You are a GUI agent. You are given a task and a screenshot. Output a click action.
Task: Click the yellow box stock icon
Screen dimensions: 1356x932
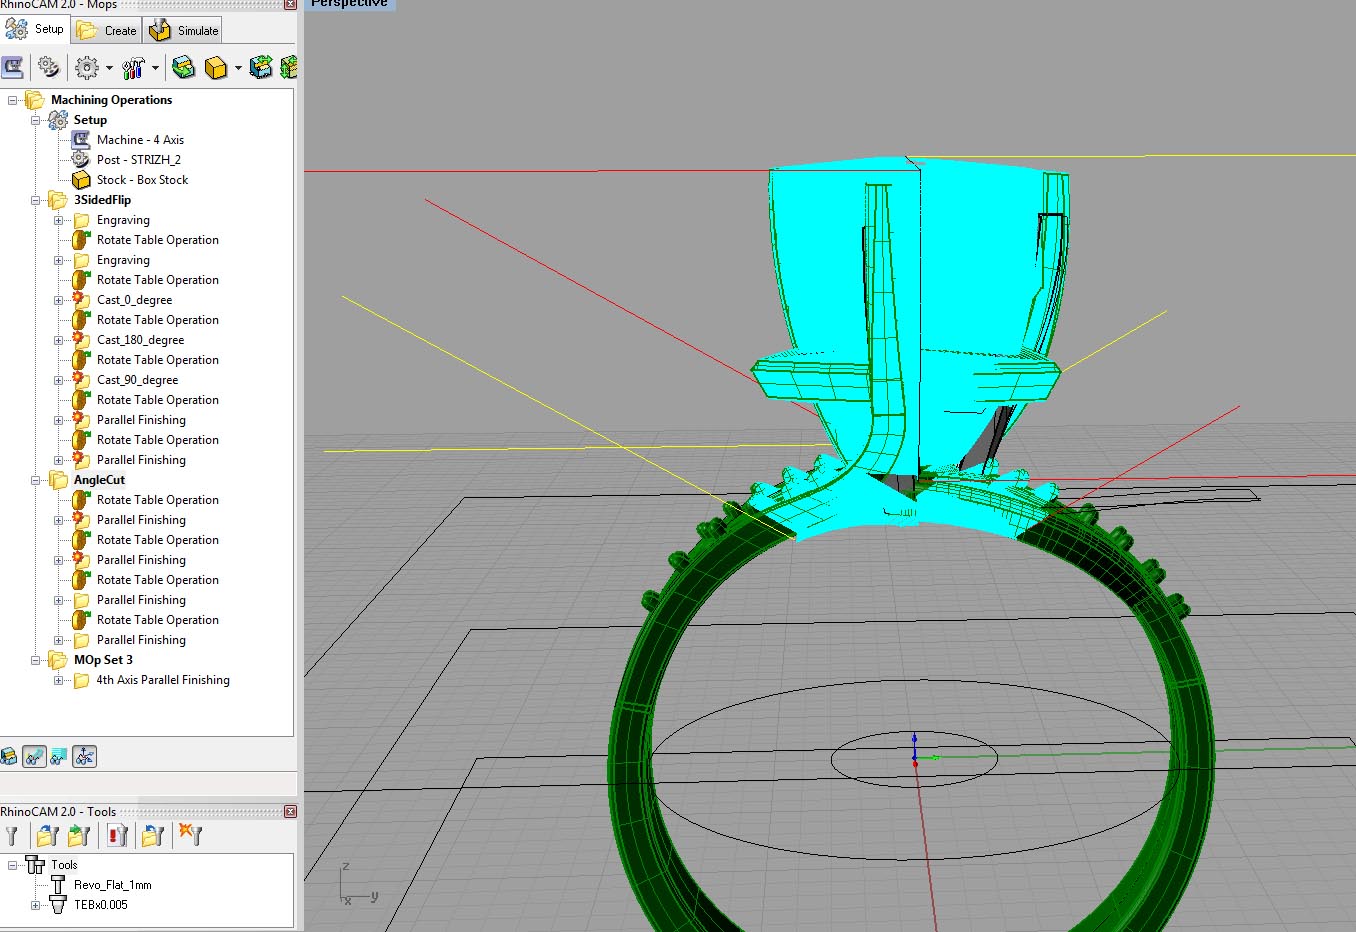point(215,67)
